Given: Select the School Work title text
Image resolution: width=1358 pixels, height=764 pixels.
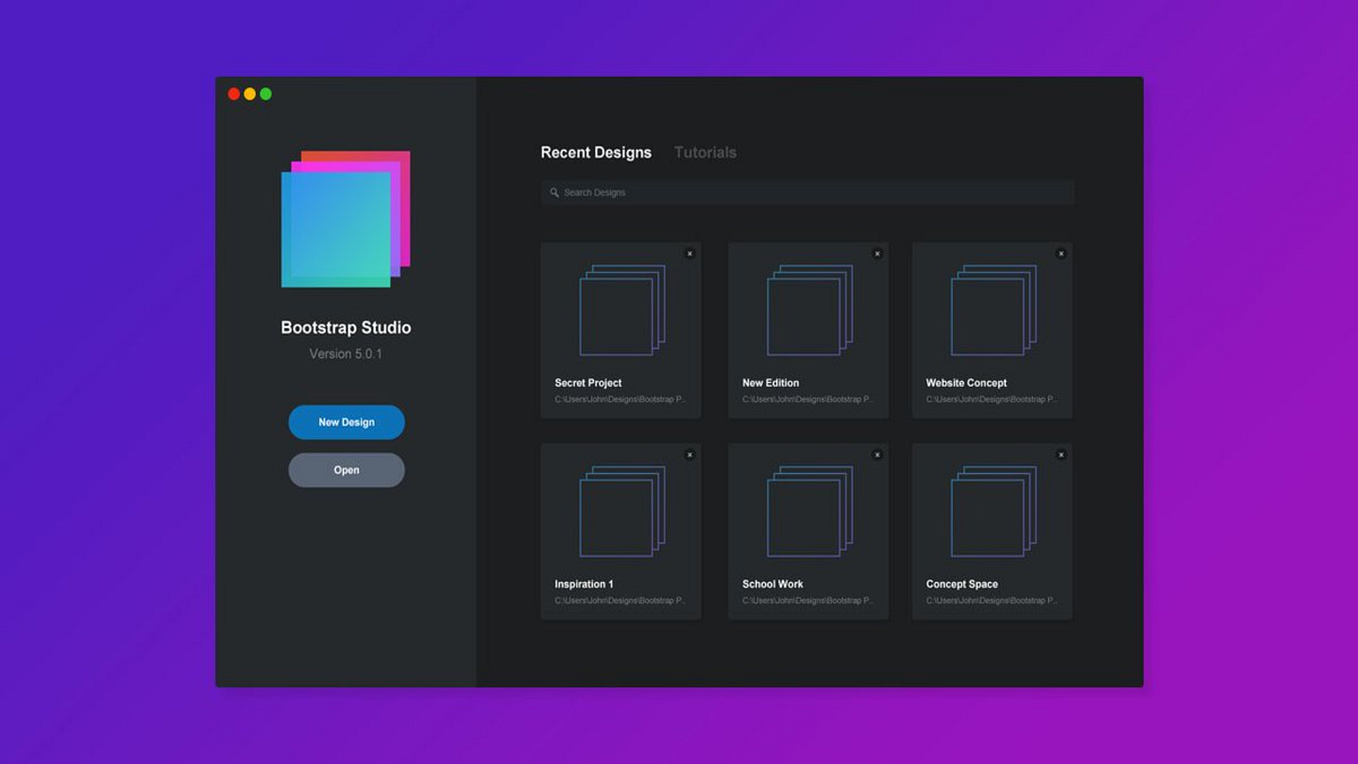Looking at the screenshot, I should (x=773, y=584).
